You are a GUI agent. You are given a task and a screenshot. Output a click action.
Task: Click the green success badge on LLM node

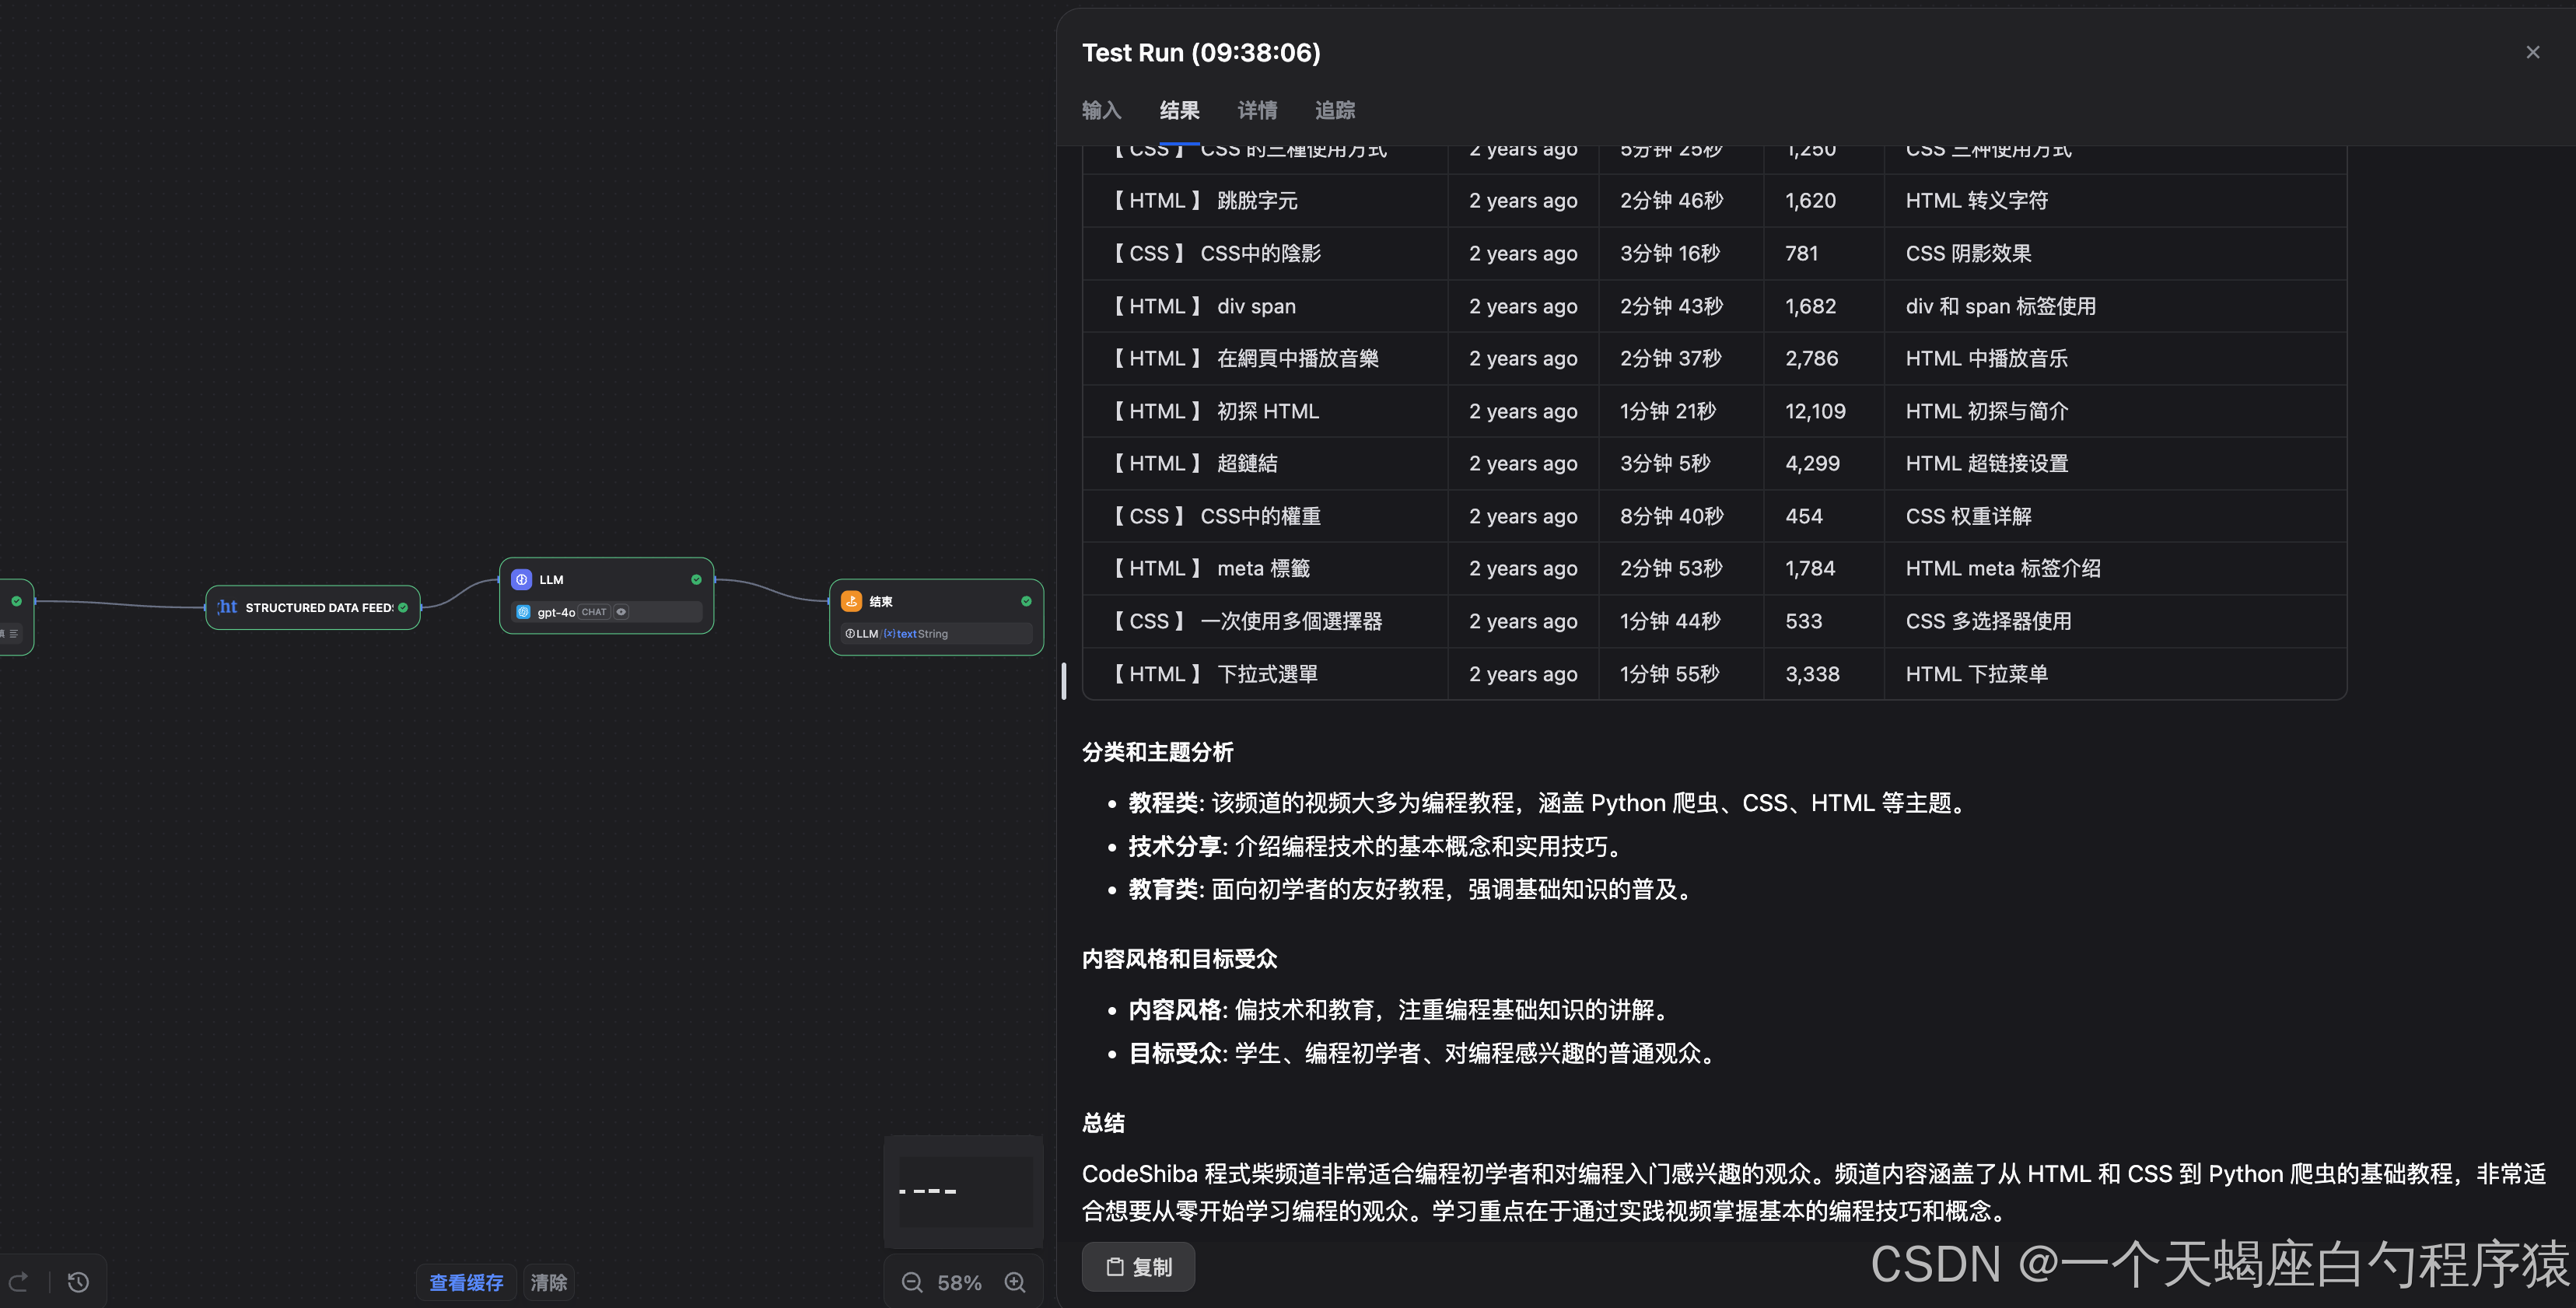[x=695, y=579]
